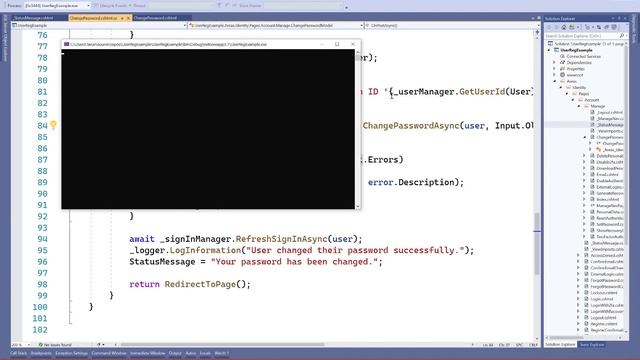Open the Output tab
The height and width of the screenshot is (360, 640).
coord(175,353)
